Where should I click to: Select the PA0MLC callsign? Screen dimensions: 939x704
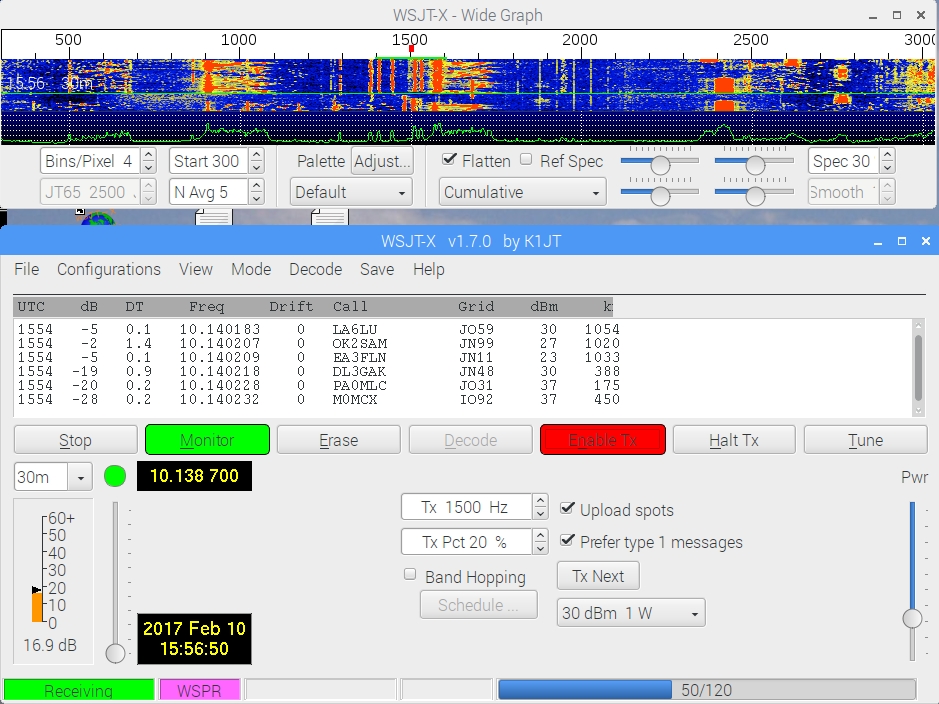click(x=359, y=386)
